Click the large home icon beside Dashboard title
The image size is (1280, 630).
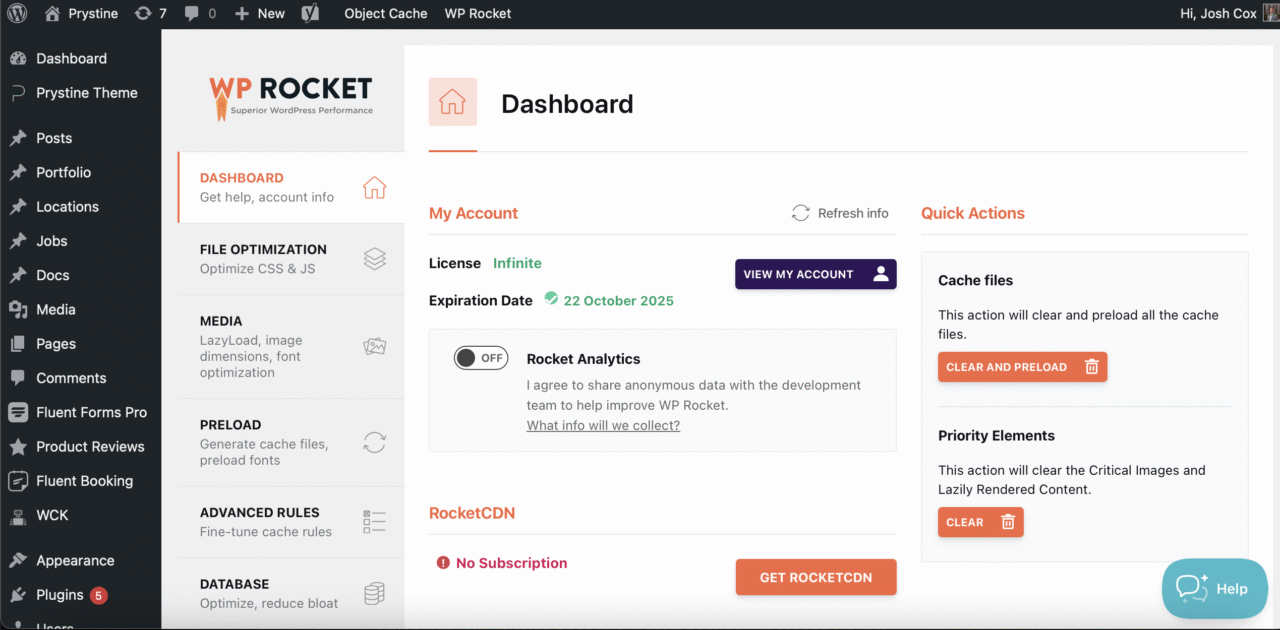(x=453, y=102)
